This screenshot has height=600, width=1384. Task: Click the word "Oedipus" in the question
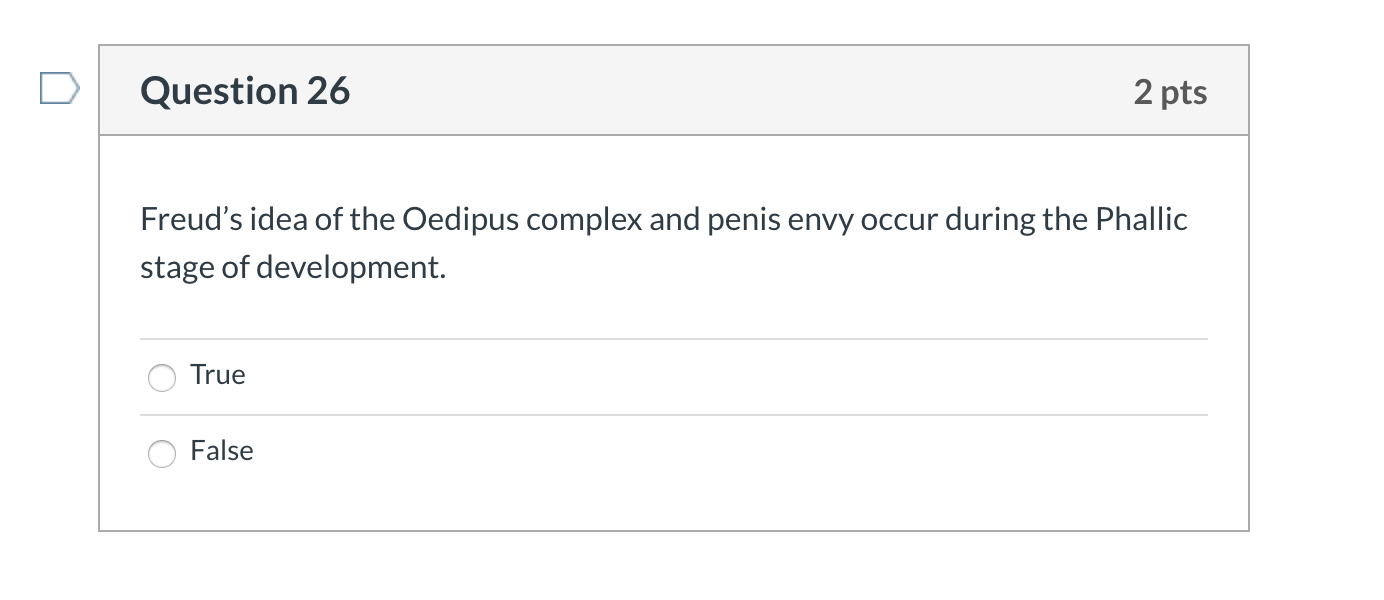click(x=460, y=220)
